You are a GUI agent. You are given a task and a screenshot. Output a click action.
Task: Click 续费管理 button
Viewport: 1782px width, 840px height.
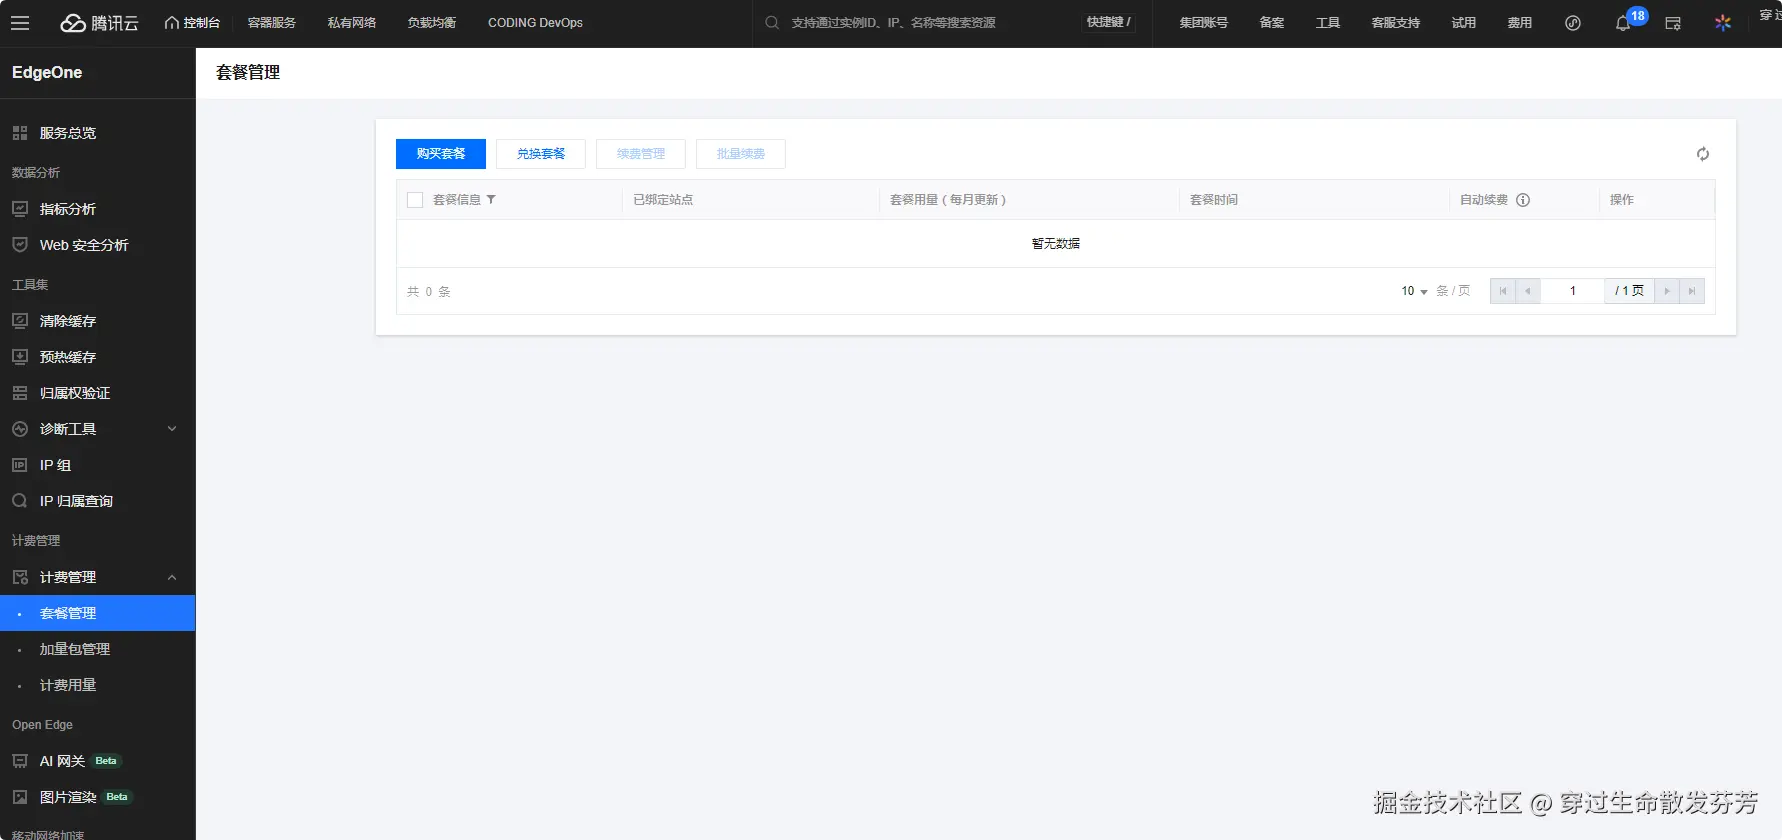641,154
